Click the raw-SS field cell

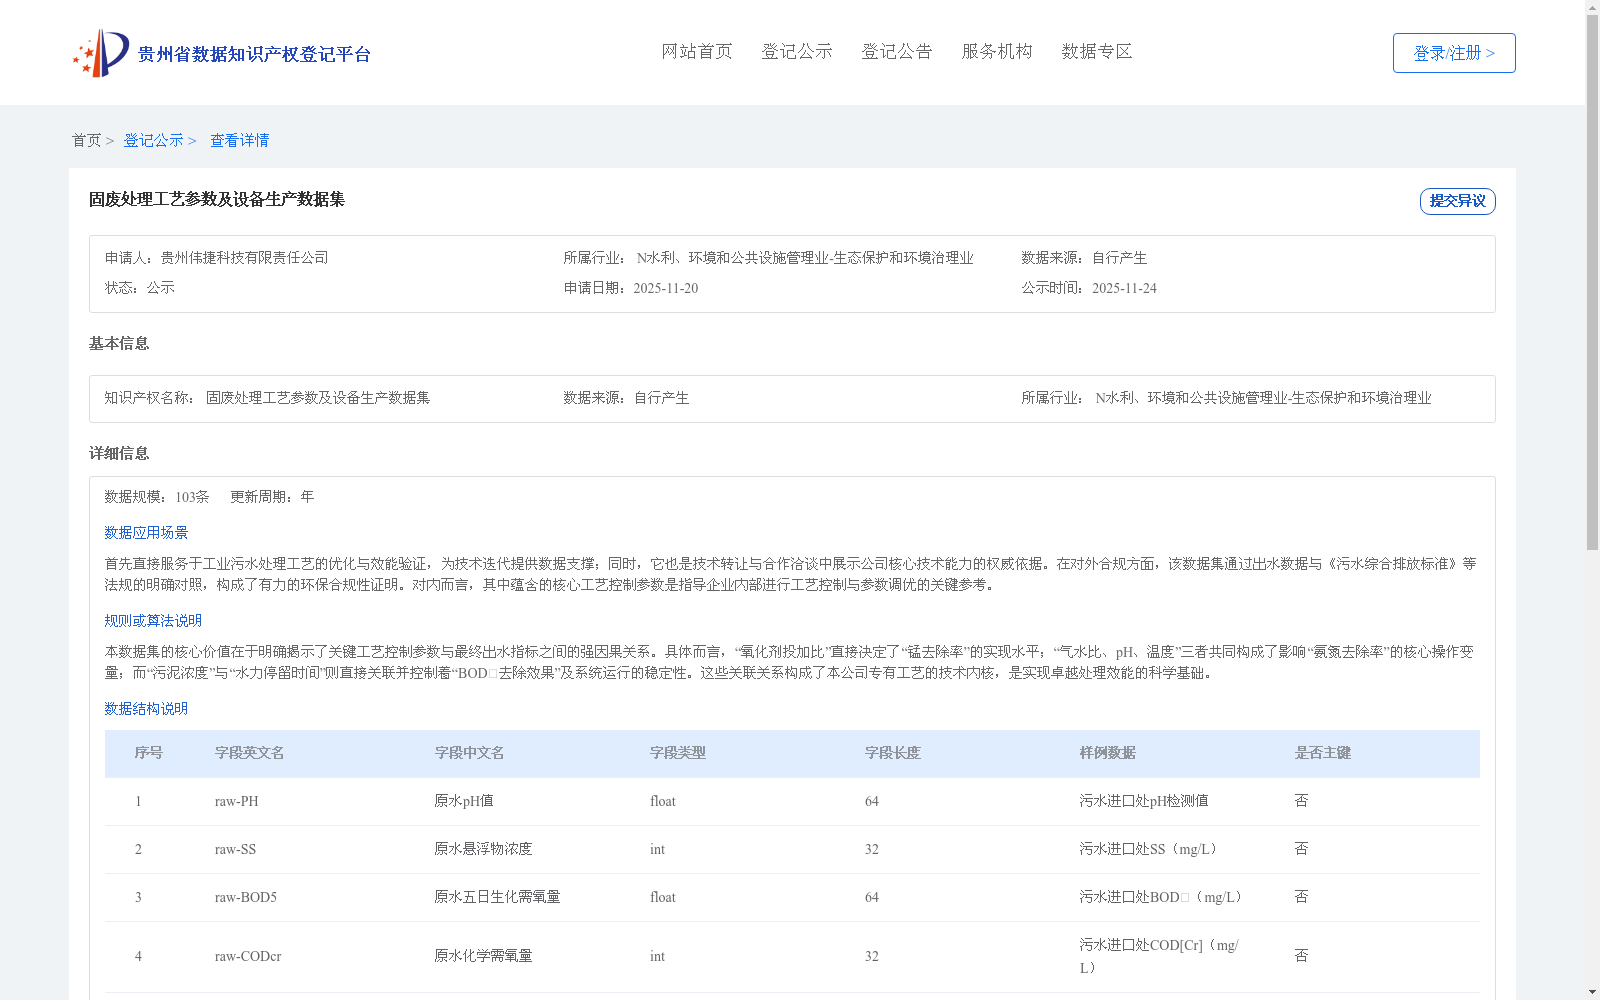click(x=236, y=849)
